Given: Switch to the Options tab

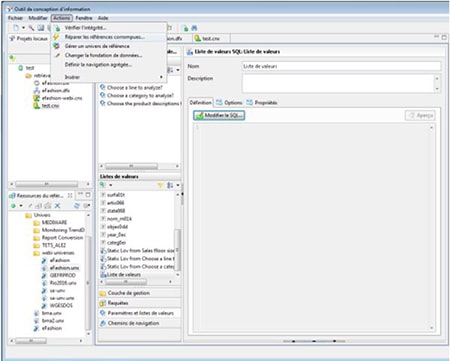Looking at the screenshot, I should 229,103.
